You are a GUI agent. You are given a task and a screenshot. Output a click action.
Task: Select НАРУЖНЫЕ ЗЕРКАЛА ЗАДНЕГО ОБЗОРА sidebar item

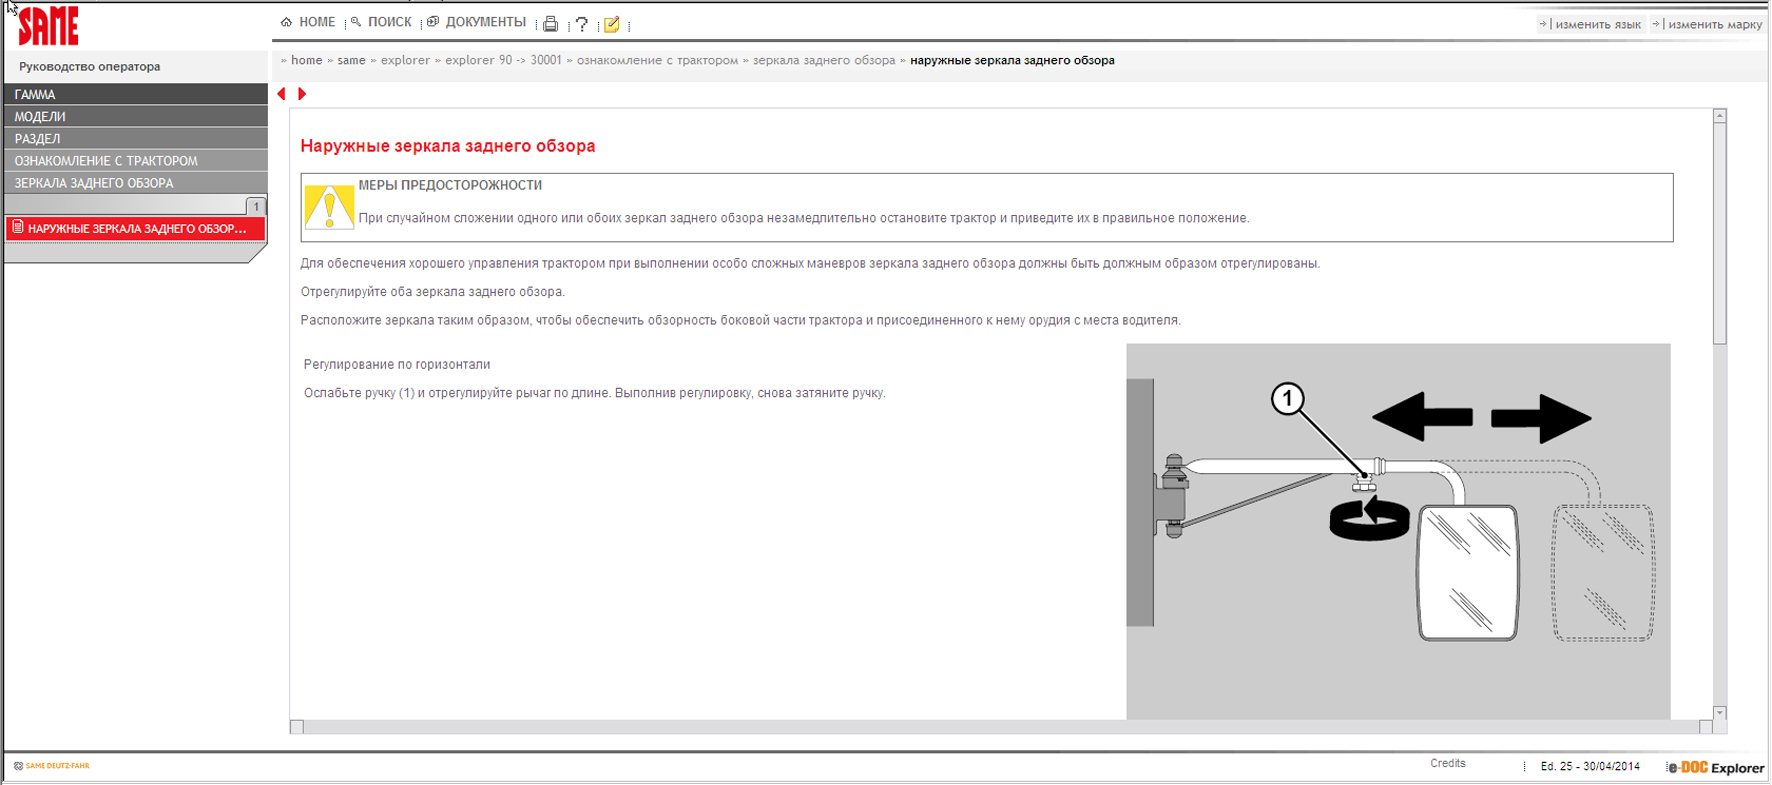coord(136,229)
